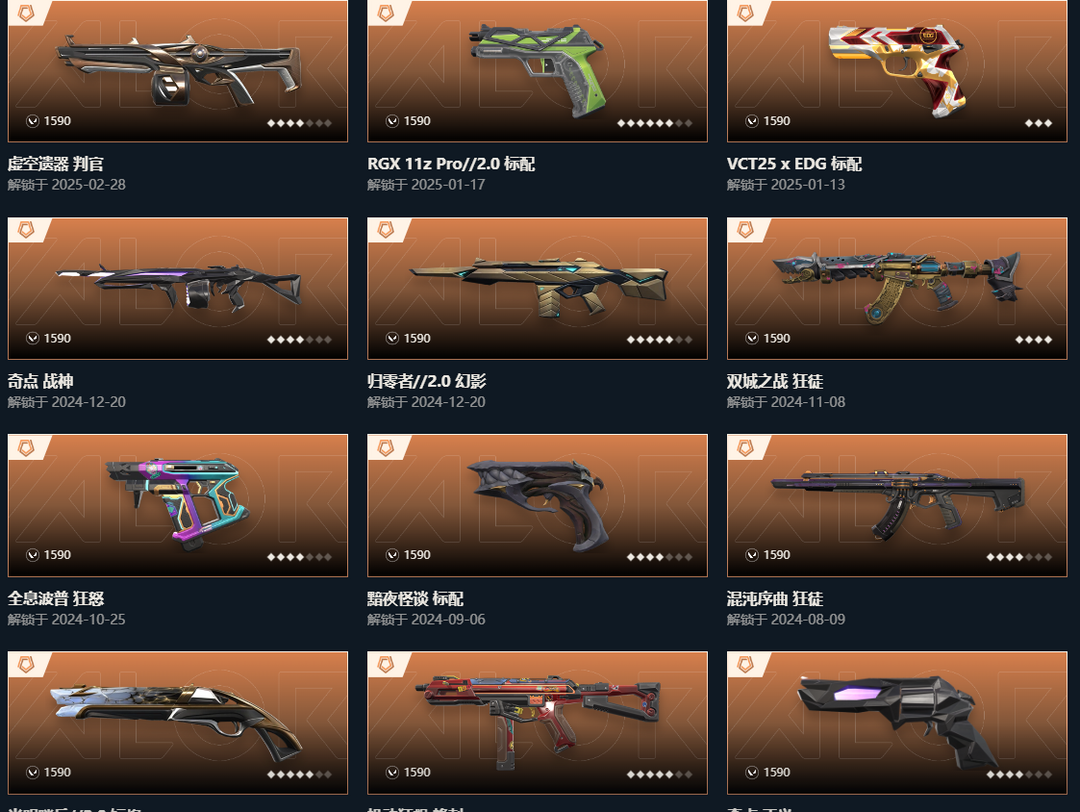Screen dimensions: 1080x812
Task: Open the 虚空遗器 判官 weapon skin thumbnail
Action: [x=178, y=70]
